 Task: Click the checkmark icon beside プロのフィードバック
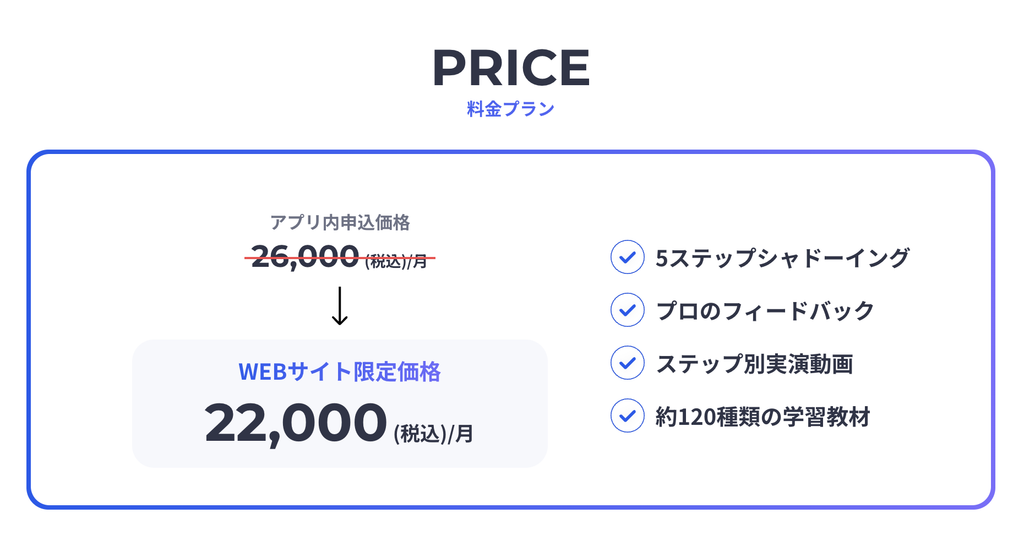[627, 310]
